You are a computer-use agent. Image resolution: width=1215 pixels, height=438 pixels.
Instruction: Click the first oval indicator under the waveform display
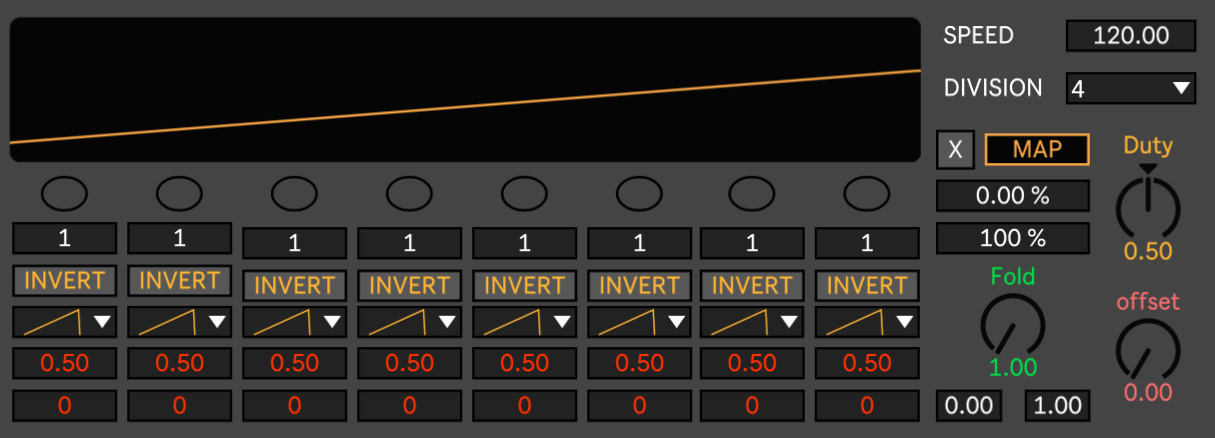[64, 193]
